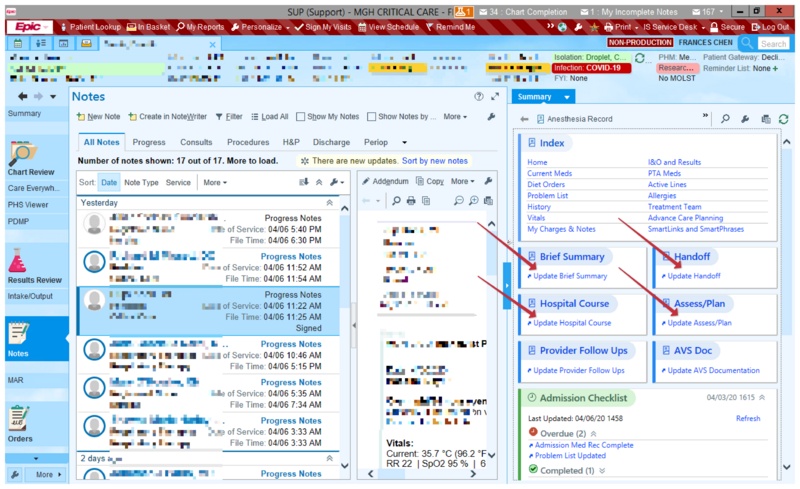Click Create in NoteWriter
Screen dimensions: 800x489
tap(168, 116)
